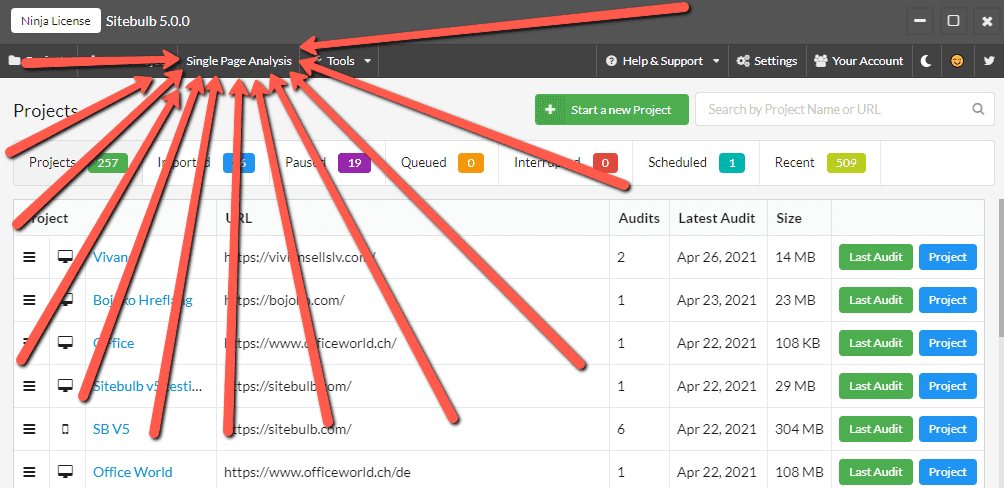Screen dimensions: 1004x488
Task: Click Last Audit for SB V5 row
Action: point(875,429)
